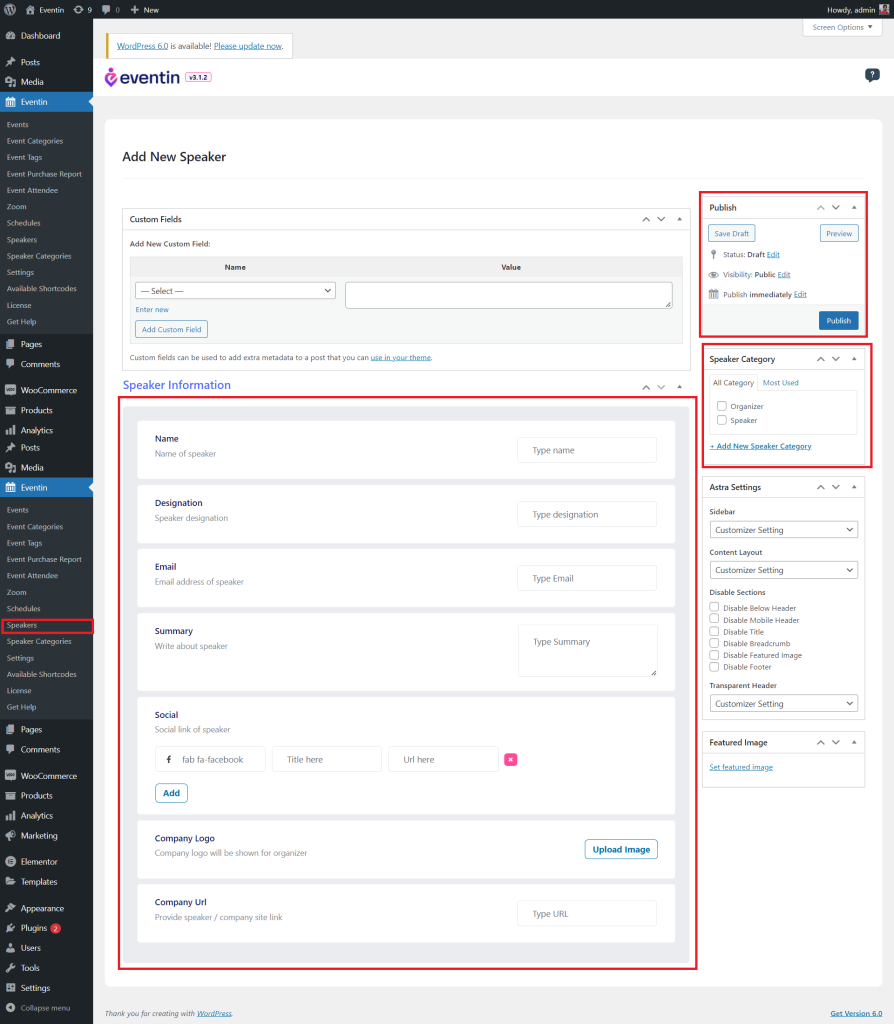Open the comments bubble in admin bar
The height and width of the screenshot is (1024, 894).
coord(110,10)
